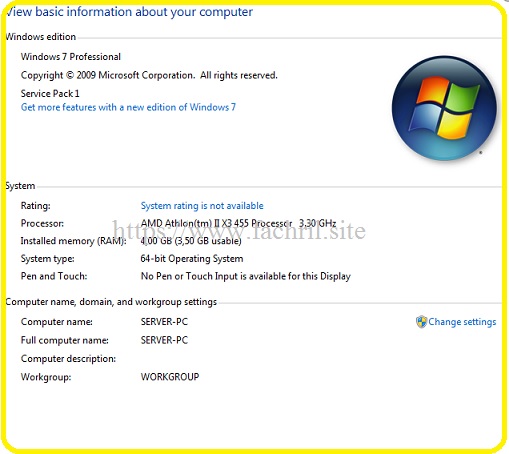Click the No Pen or Touch Input text
The height and width of the screenshot is (454, 509).
coord(246,276)
